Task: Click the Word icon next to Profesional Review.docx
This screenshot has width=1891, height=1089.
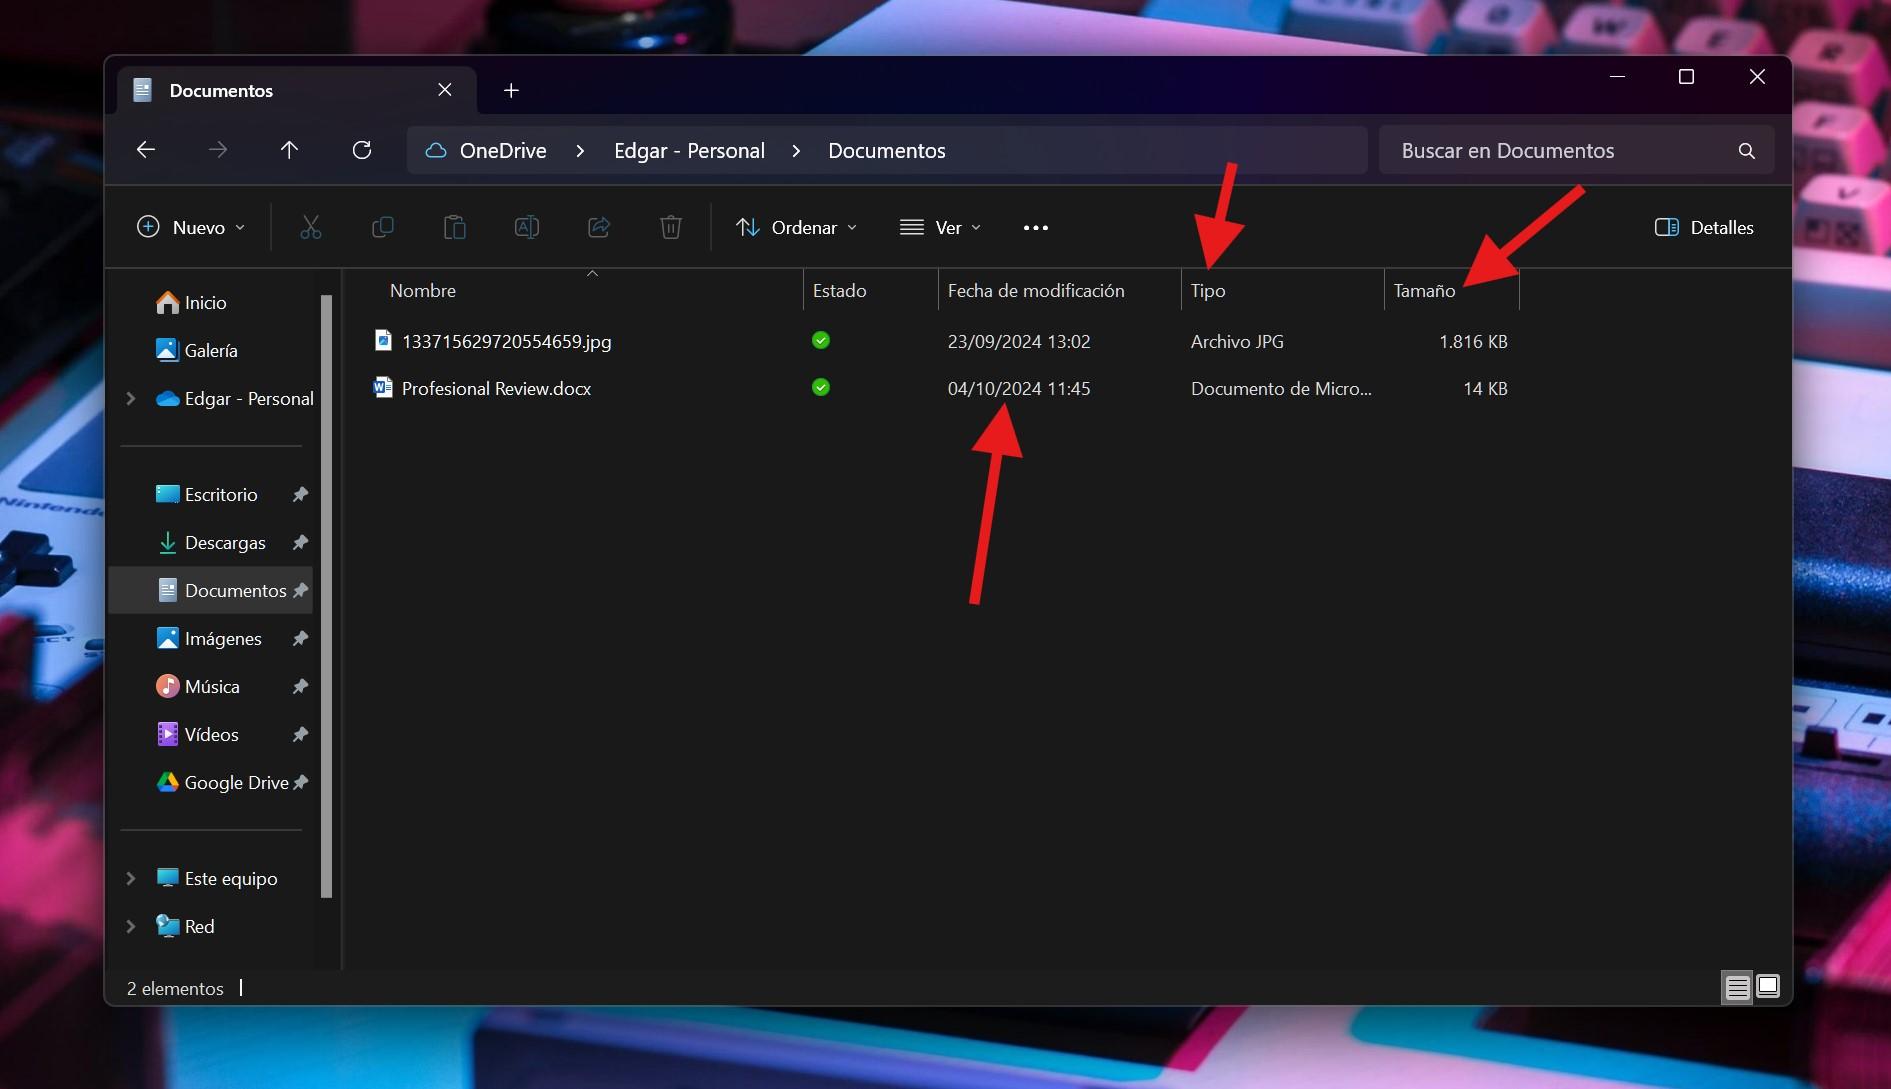Action: 383,388
